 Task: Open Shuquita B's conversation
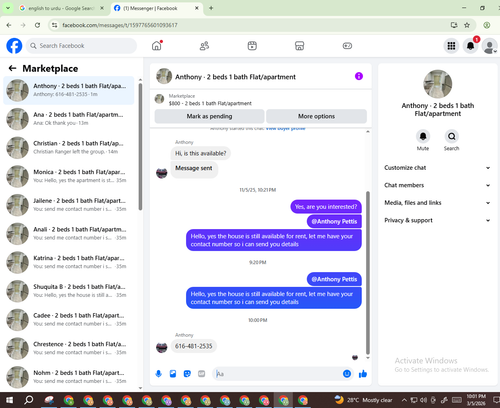coord(69,291)
